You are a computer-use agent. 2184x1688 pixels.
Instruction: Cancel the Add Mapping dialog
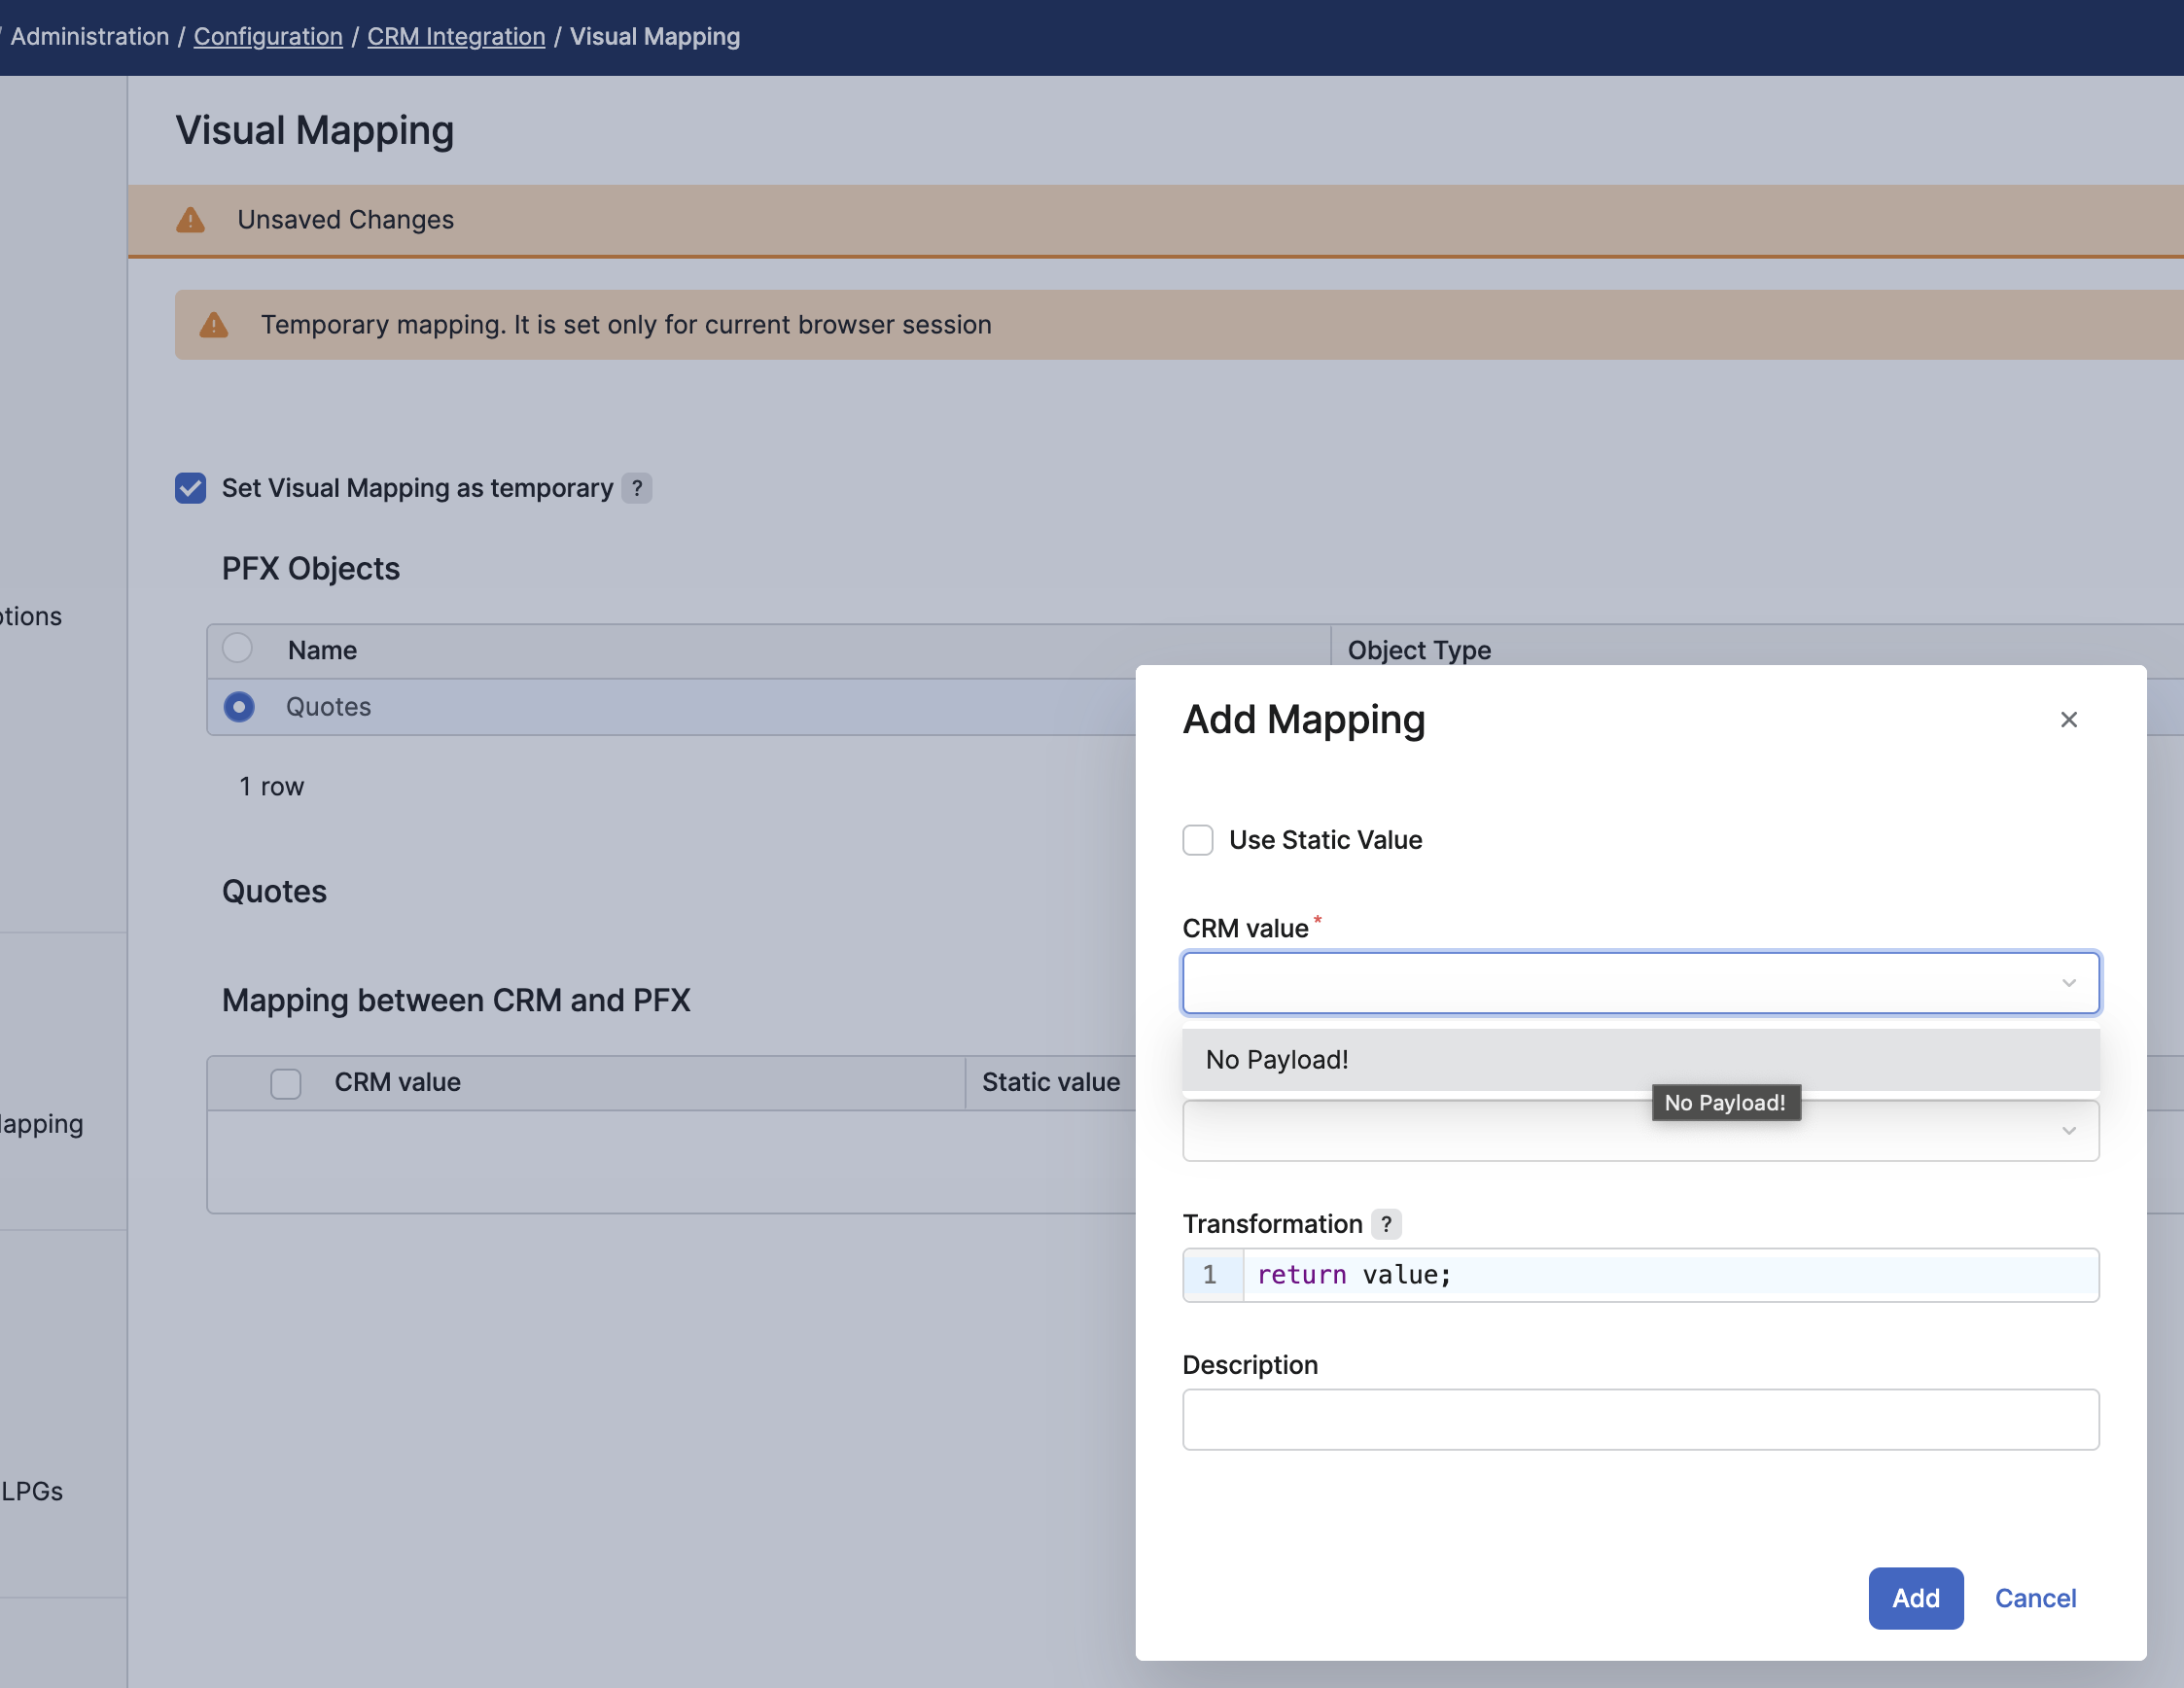(x=2034, y=1598)
